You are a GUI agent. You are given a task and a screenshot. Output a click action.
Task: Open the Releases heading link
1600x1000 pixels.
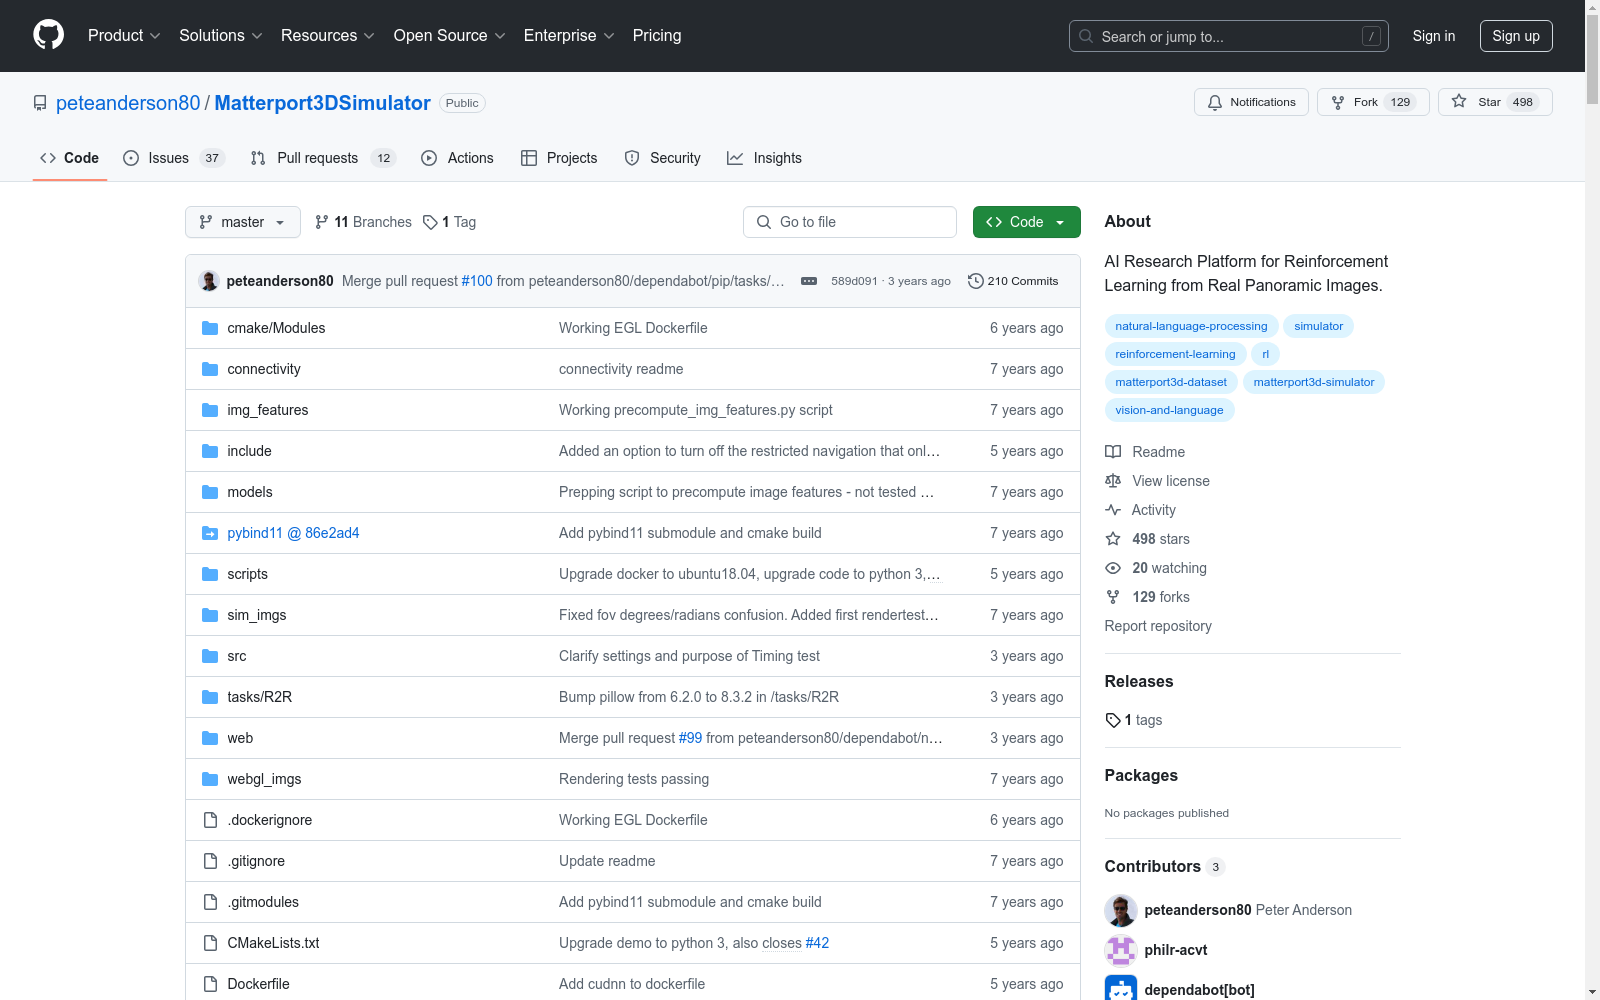1139,681
